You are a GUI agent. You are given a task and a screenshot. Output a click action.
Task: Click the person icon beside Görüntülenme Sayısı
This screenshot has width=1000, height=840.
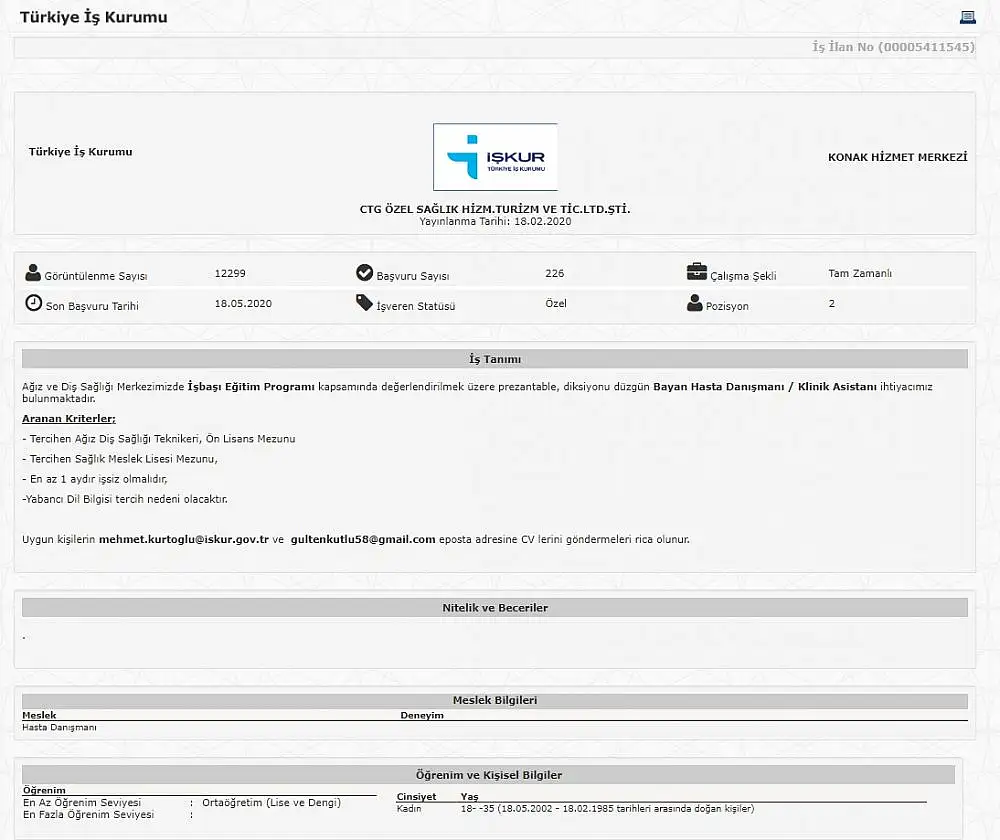click(33, 273)
